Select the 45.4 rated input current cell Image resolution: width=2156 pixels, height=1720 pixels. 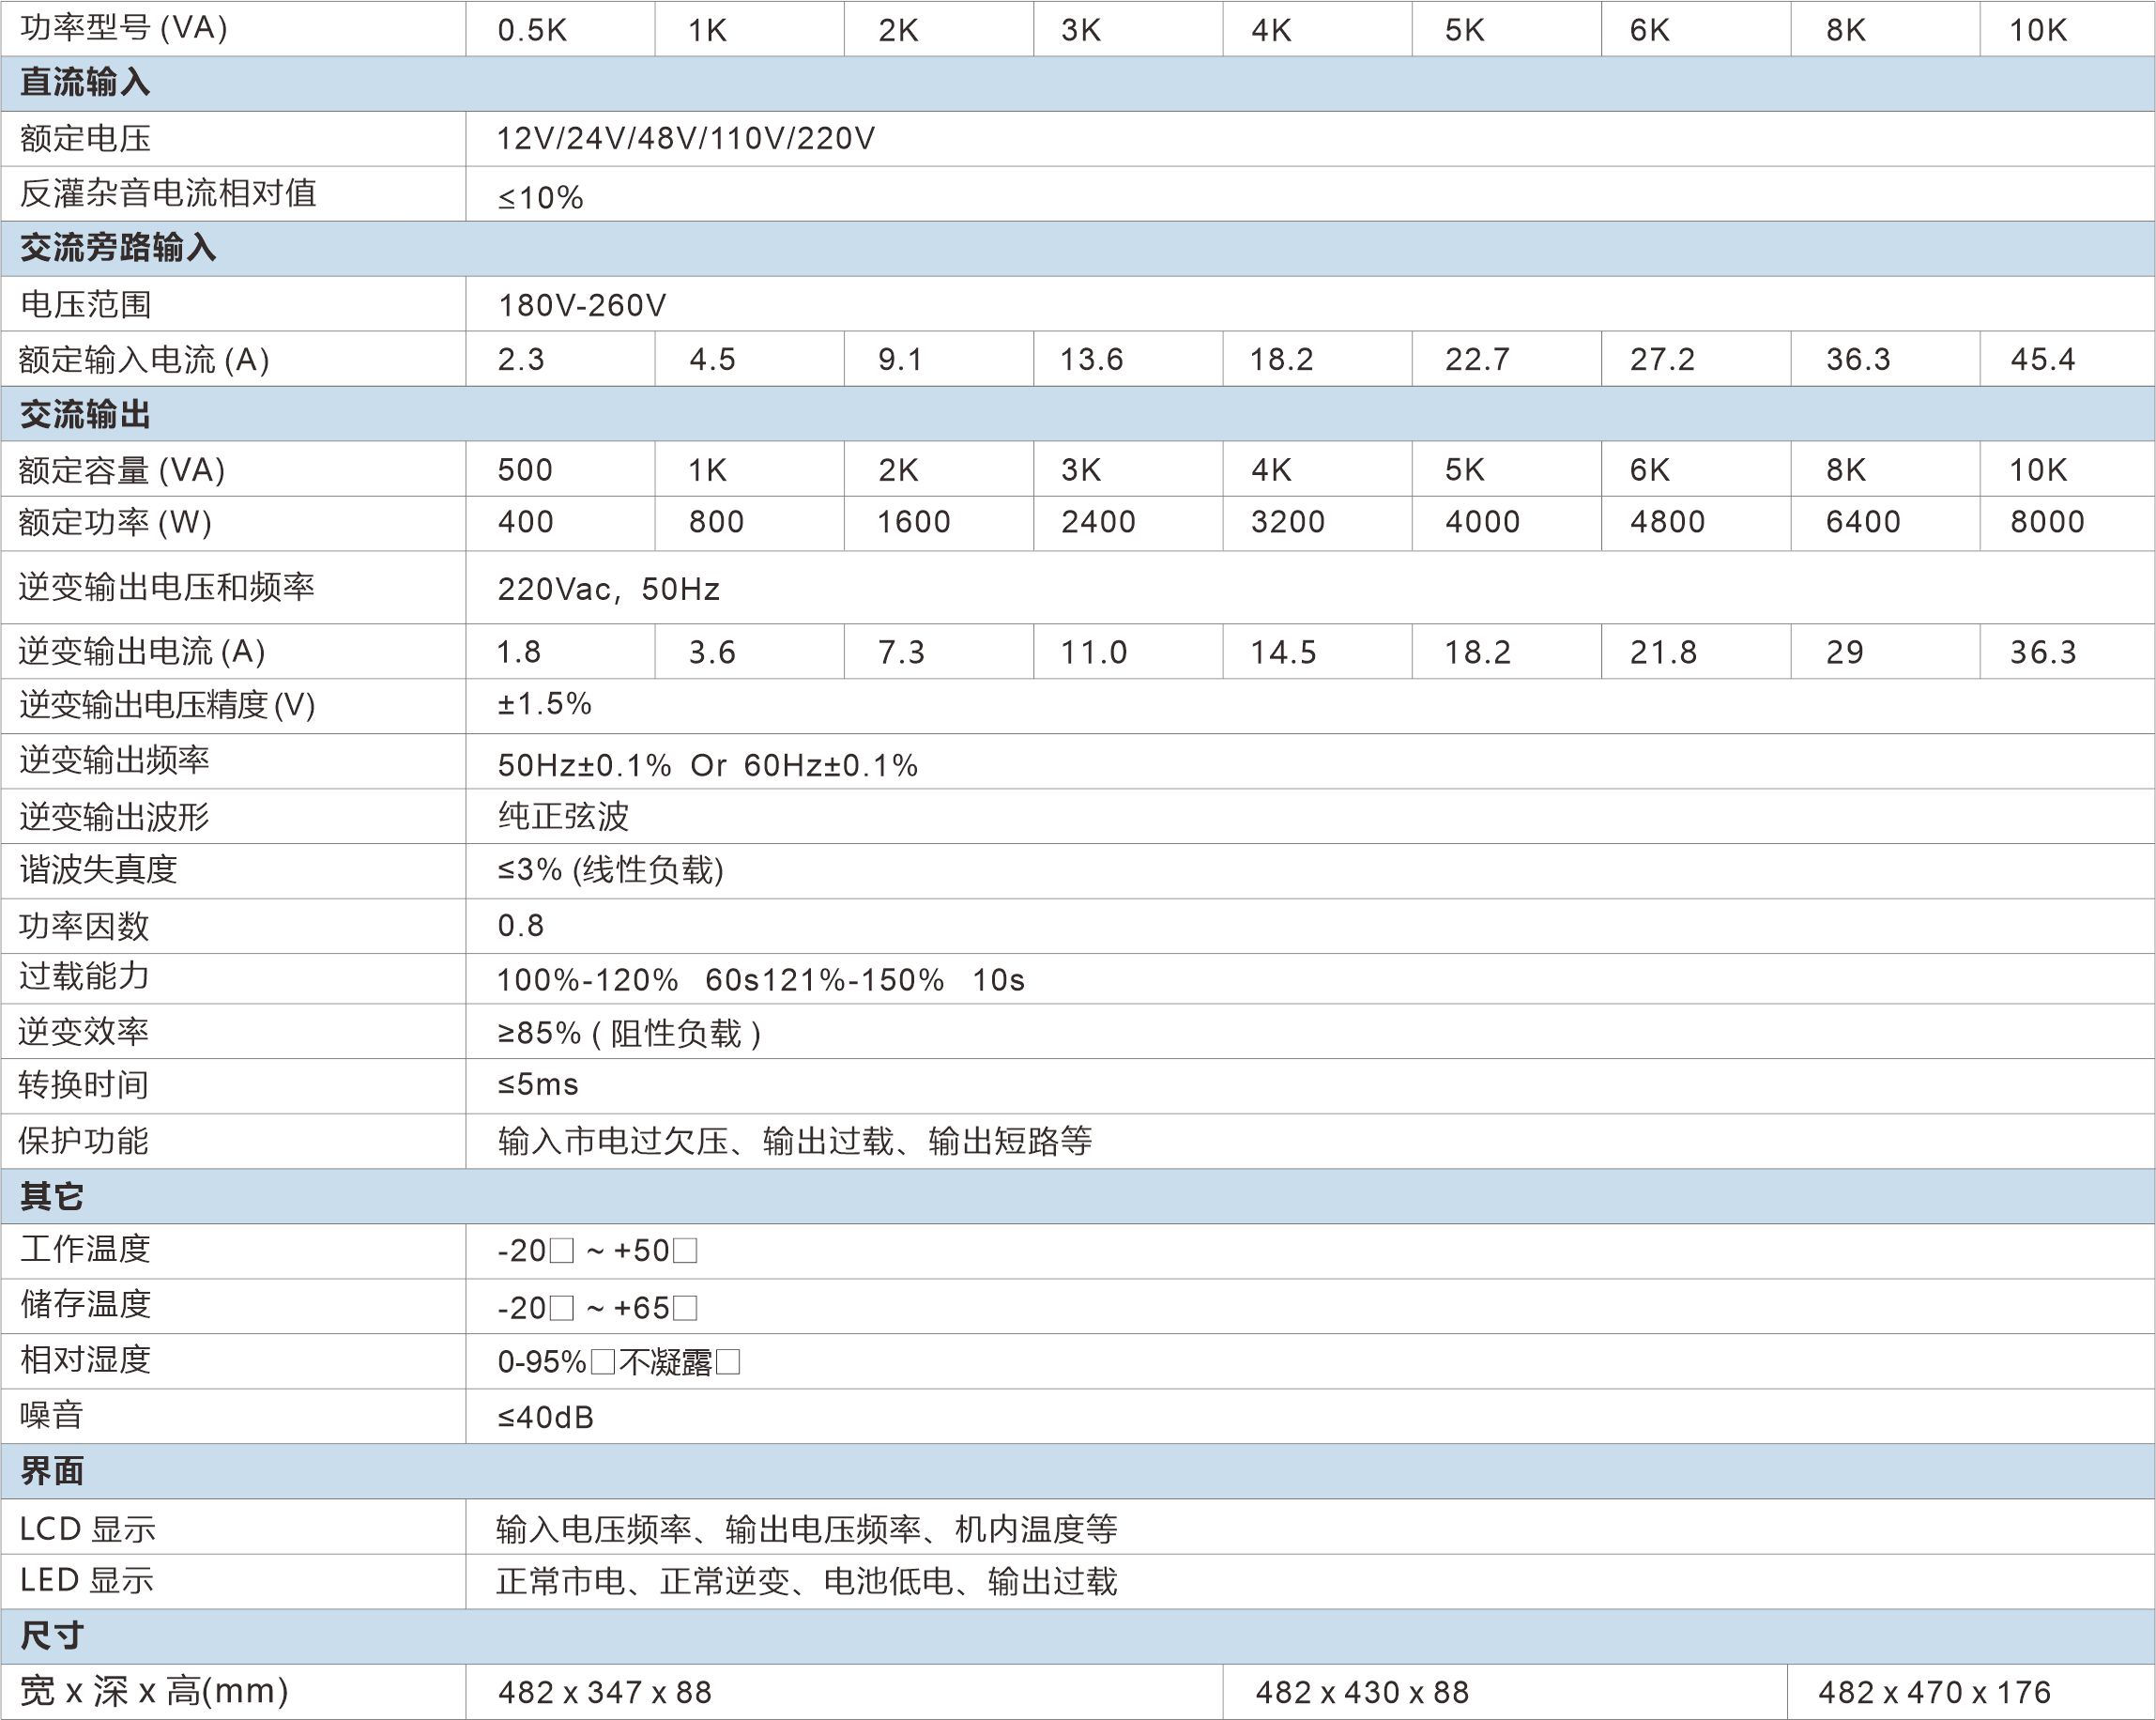pyautogui.click(x=2042, y=359)
